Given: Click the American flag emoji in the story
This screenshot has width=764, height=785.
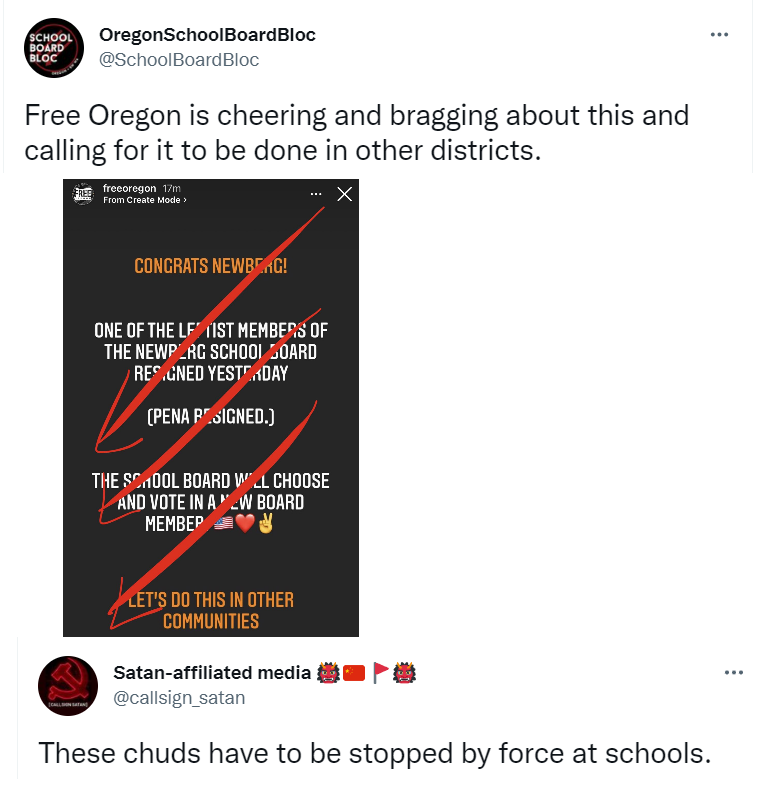Looking at the screenshot, I should click(223, 523).
